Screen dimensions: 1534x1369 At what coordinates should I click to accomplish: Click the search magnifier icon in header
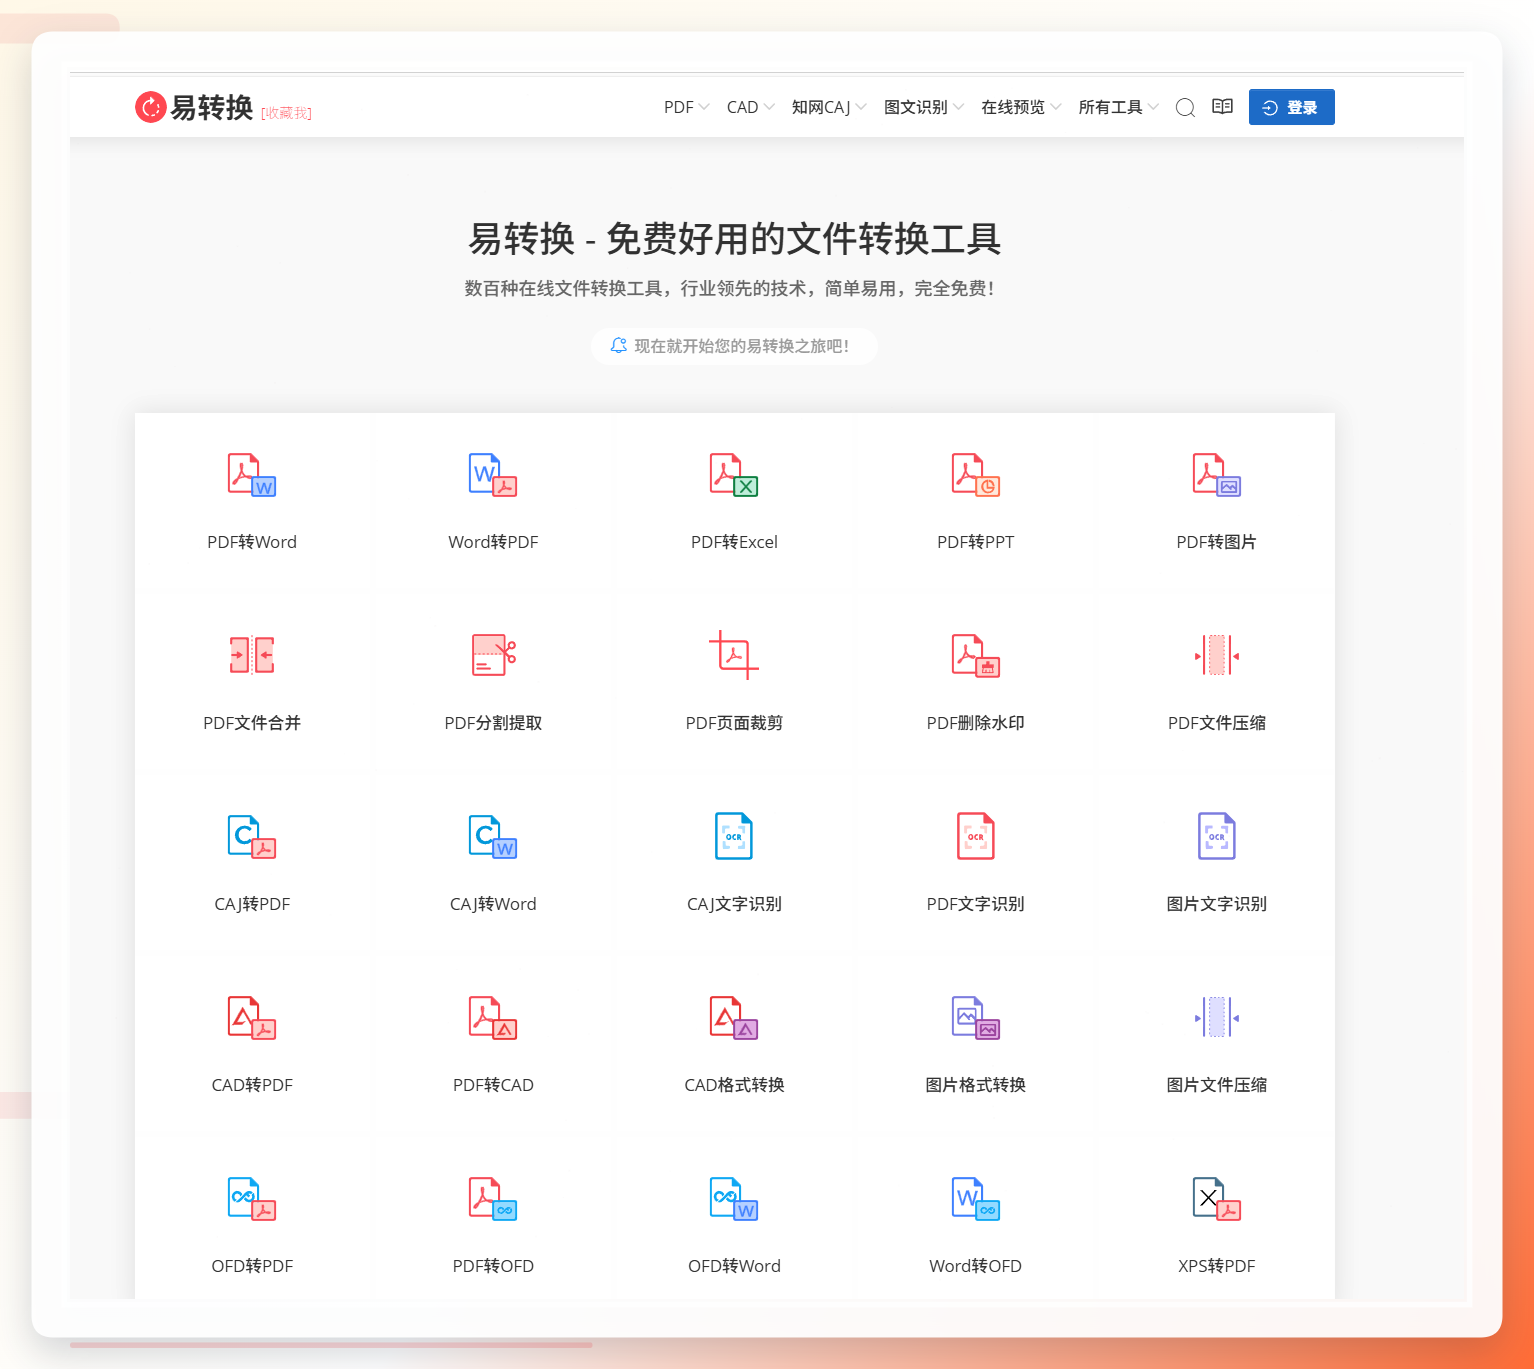[x=1185, y=108]
